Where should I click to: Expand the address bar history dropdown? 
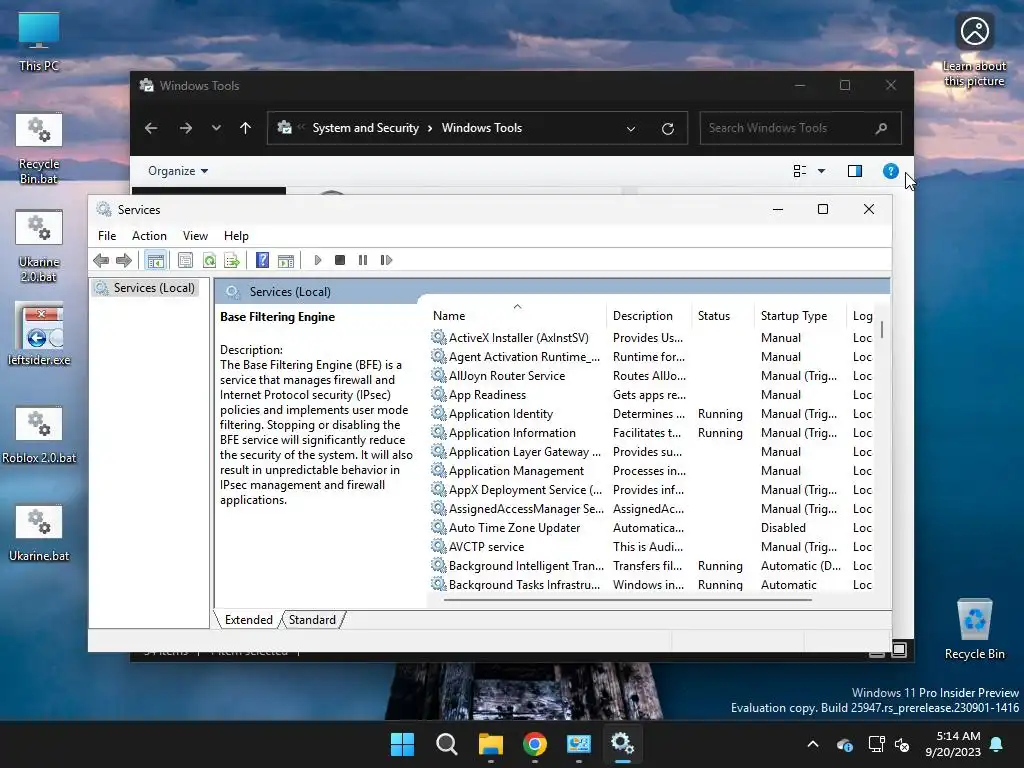click(x=631, y=129)
